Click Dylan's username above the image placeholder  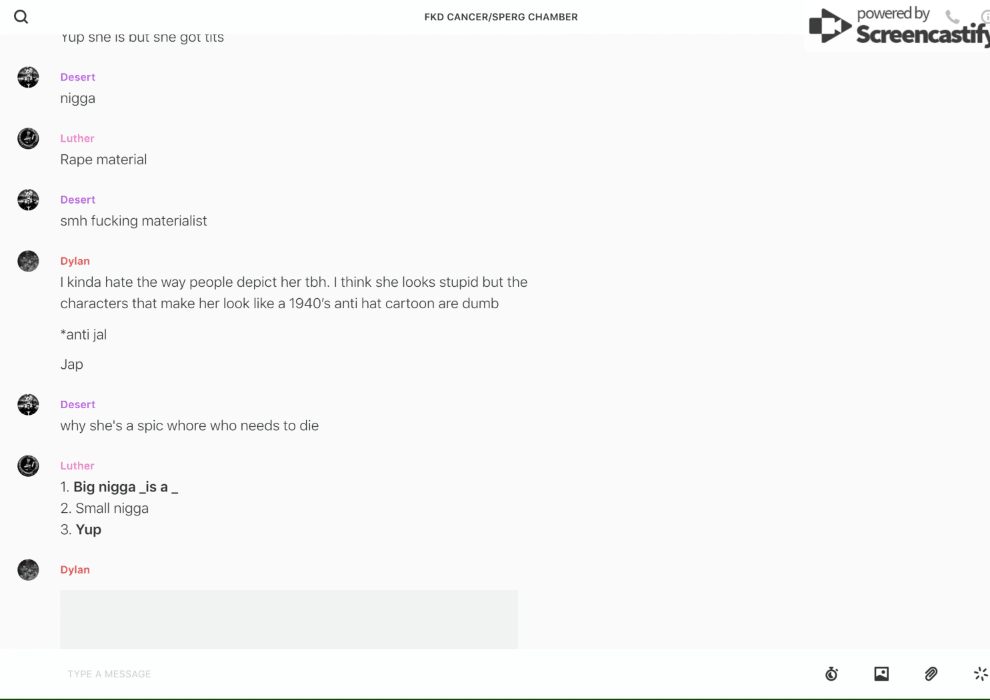click(x=75, y=570)
